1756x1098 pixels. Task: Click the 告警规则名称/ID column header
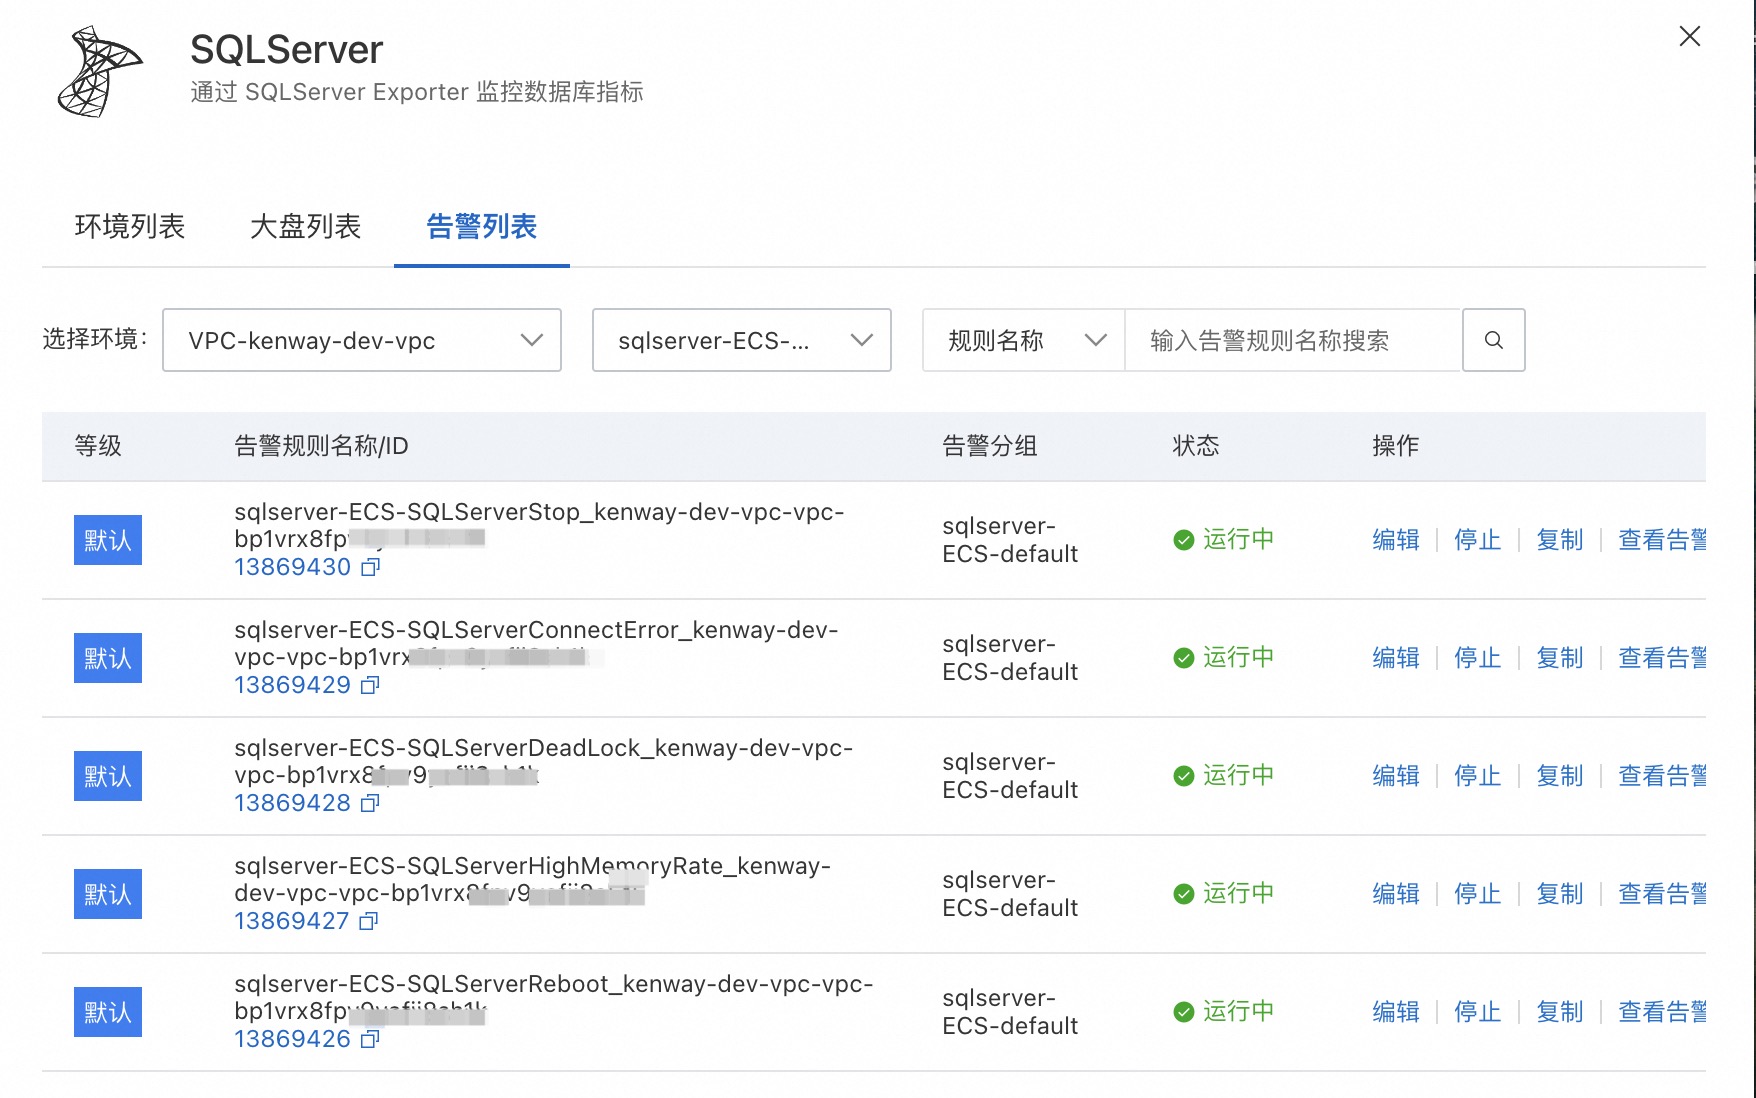click(x=321, y=446)
